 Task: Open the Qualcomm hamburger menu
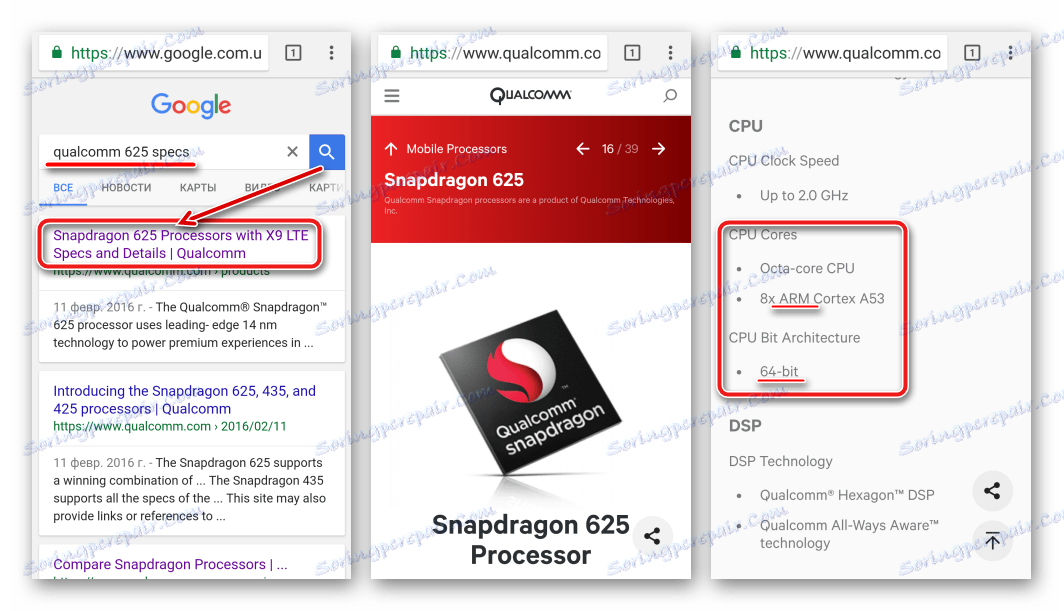pyautogui.click(x=392, y=96)
